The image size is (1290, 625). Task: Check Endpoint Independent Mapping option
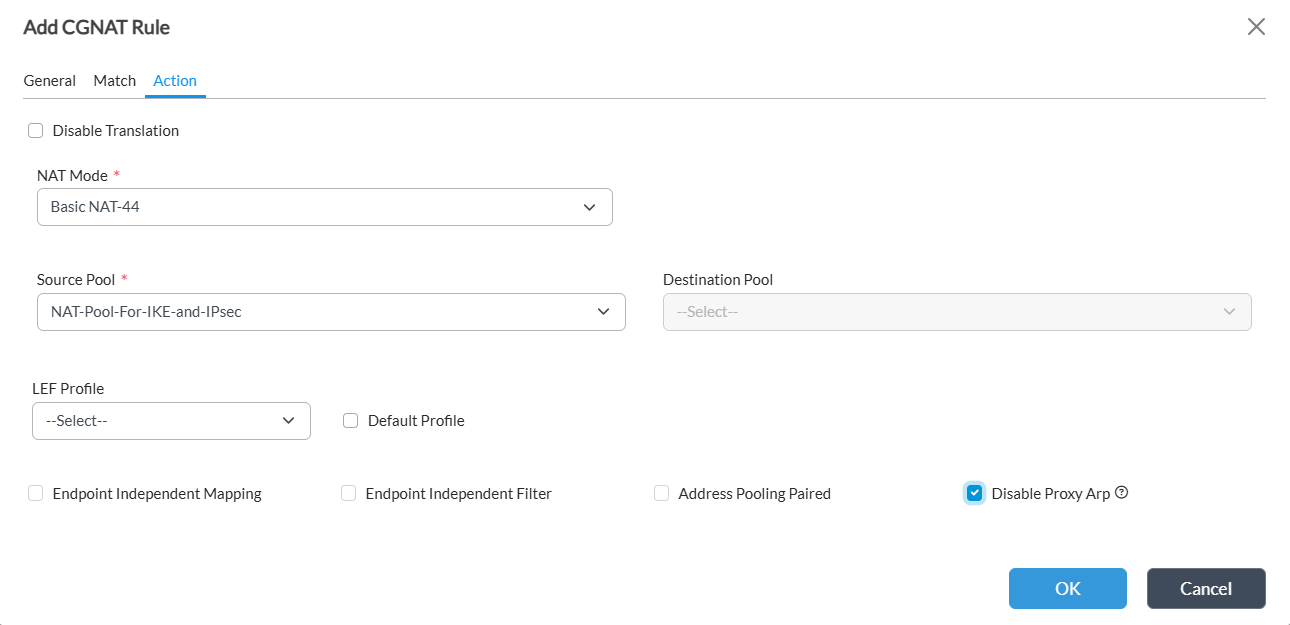[x=36, y=493]
